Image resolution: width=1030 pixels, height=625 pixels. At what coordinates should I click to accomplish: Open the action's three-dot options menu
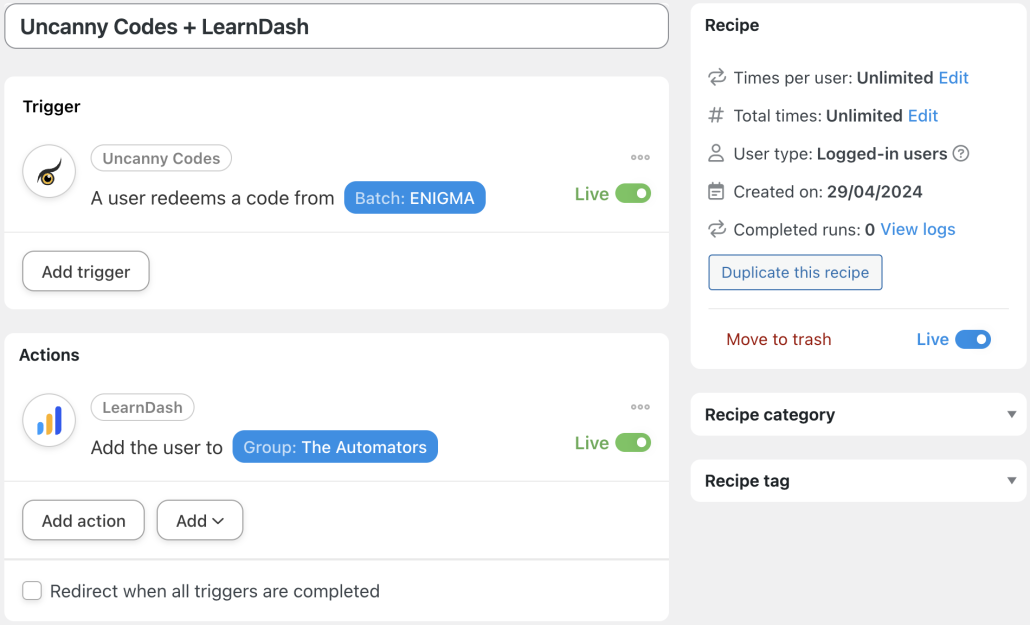(639, 406)
